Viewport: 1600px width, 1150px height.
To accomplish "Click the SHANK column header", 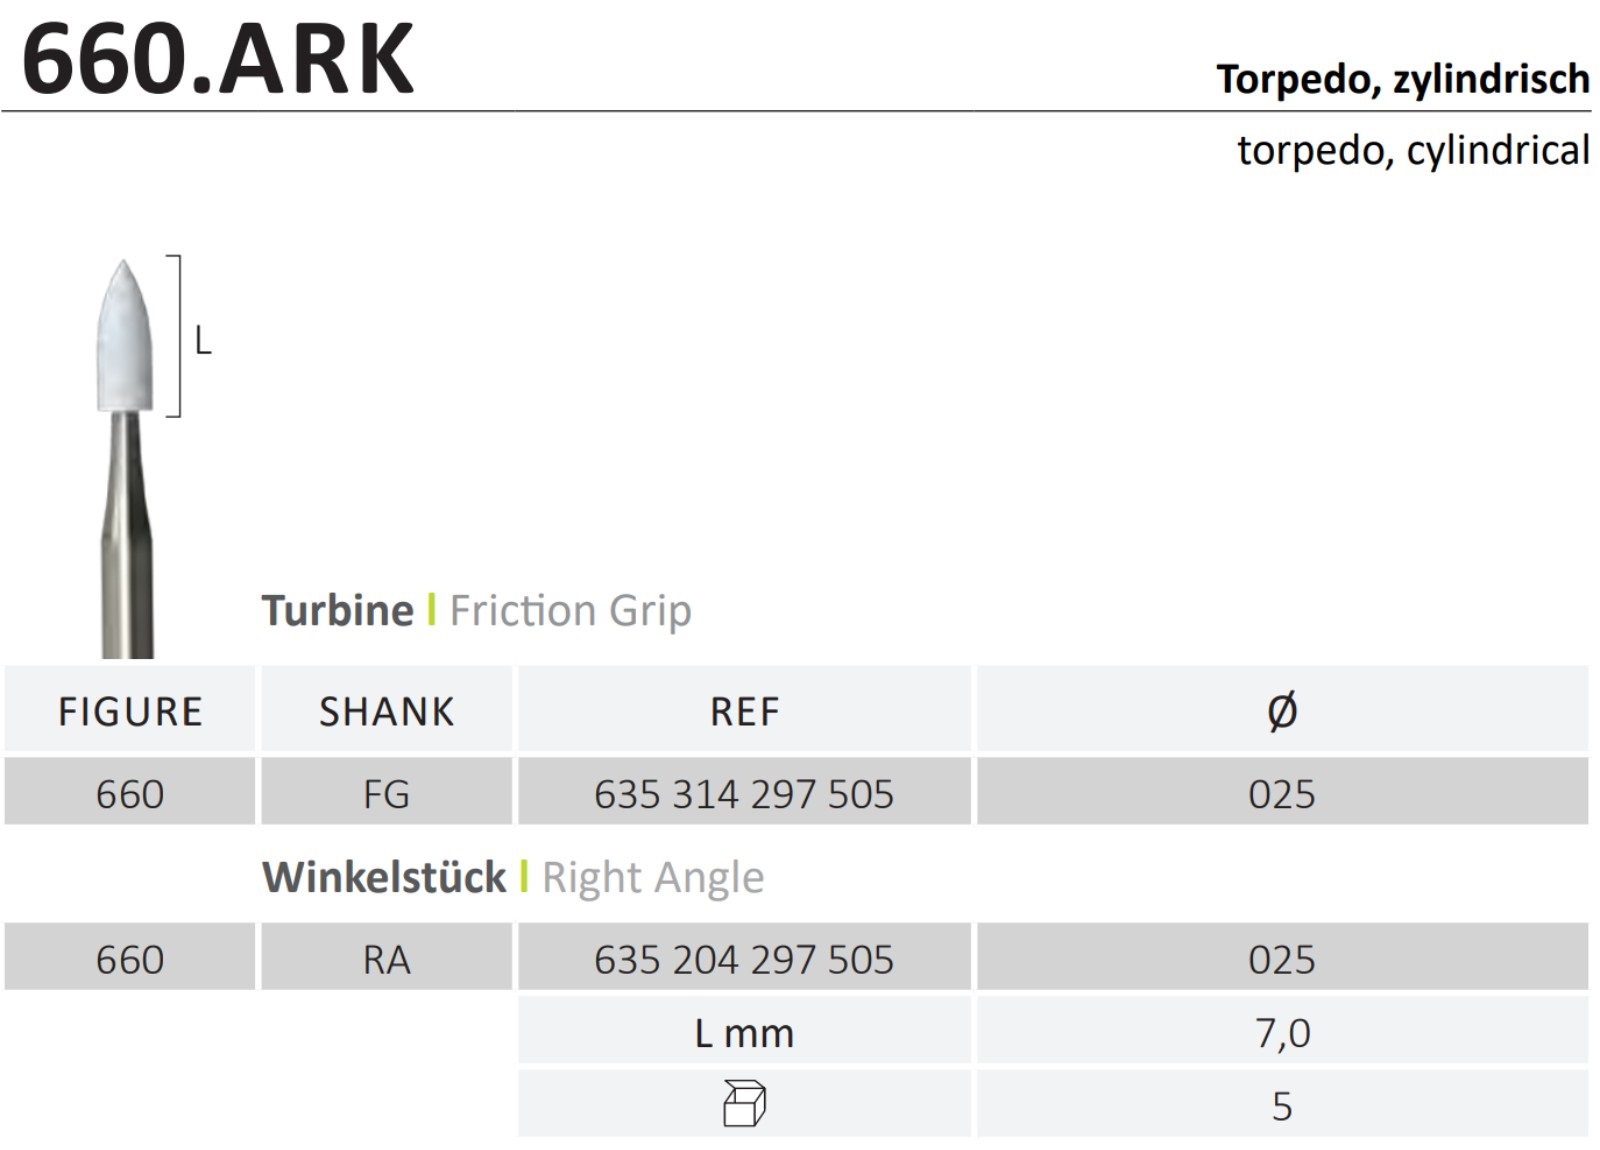I will point(386,711).
